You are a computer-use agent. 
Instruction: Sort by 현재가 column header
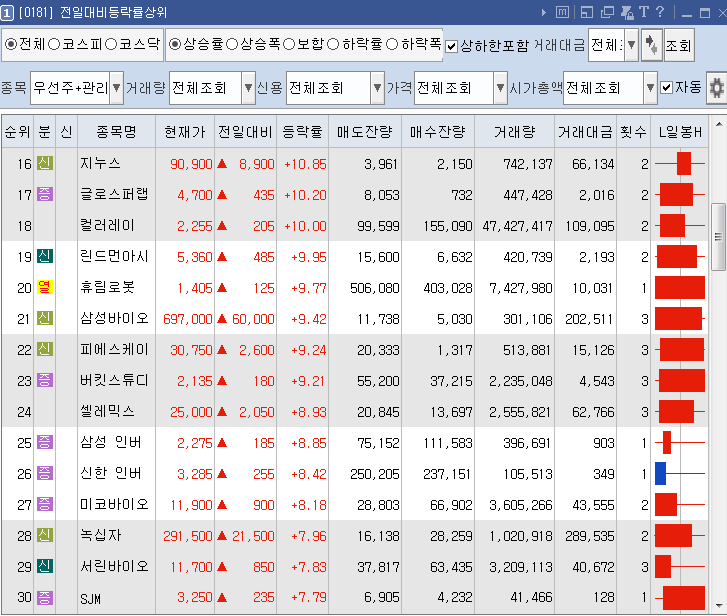click(185, 132)
